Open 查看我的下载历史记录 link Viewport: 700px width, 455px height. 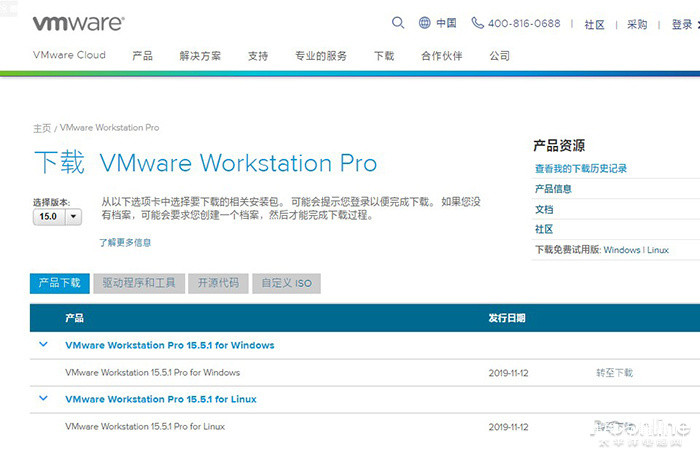[x=581, y=169]
